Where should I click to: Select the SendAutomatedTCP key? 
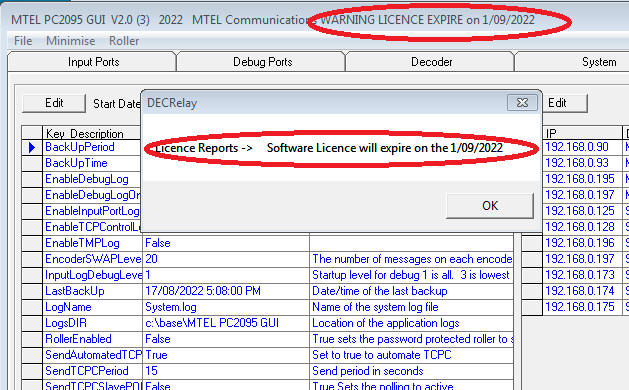(92, 355)
